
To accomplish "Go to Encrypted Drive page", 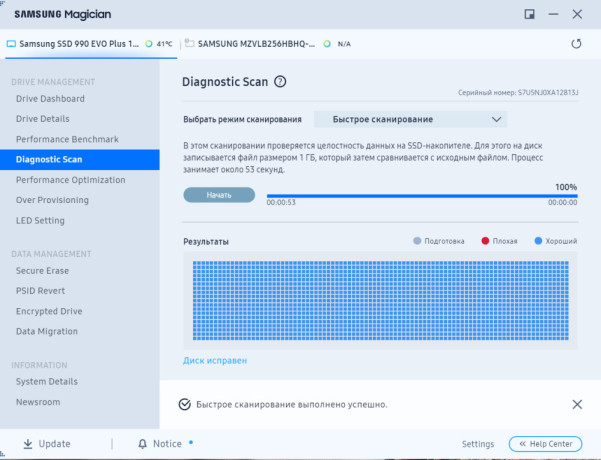I will point(49,311).
